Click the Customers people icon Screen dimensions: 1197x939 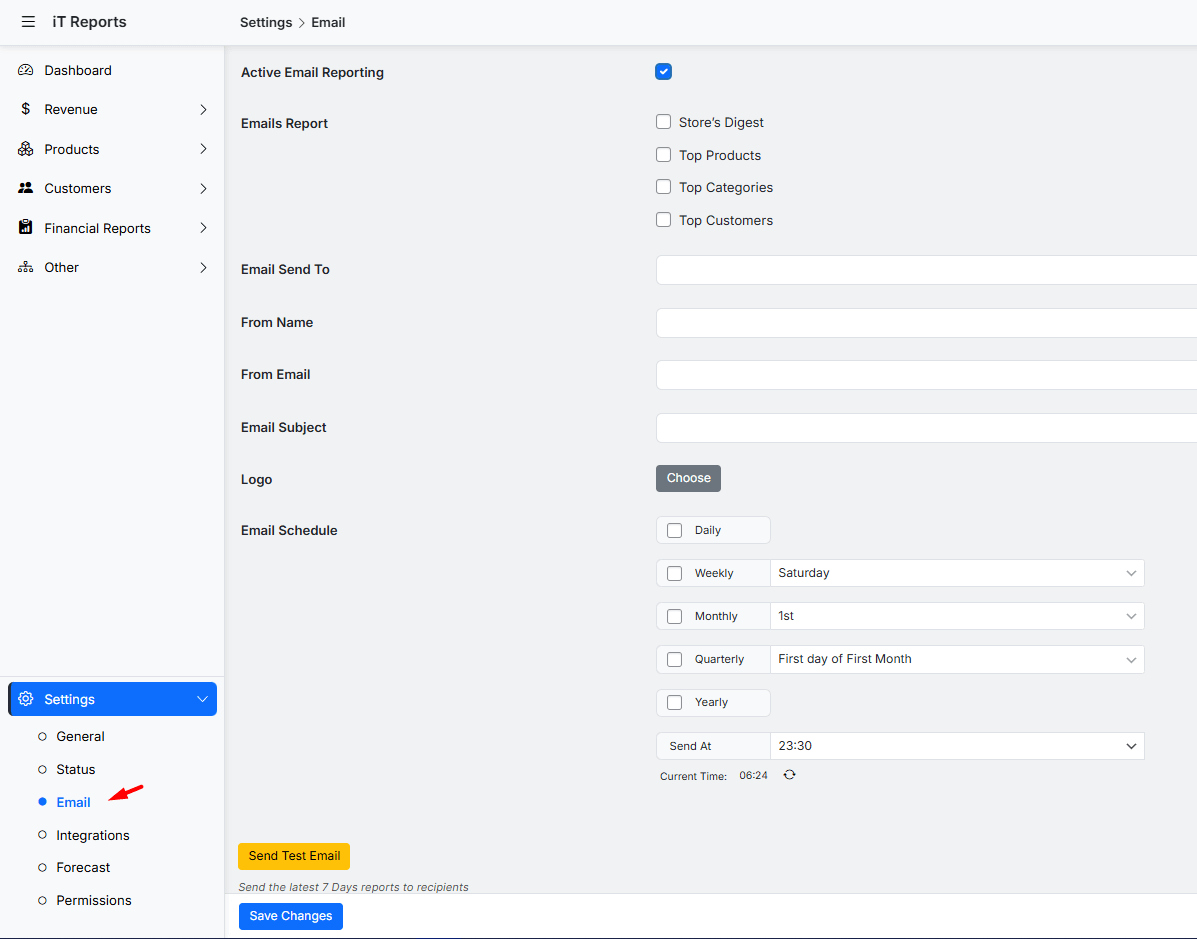[x=26, y=188]
